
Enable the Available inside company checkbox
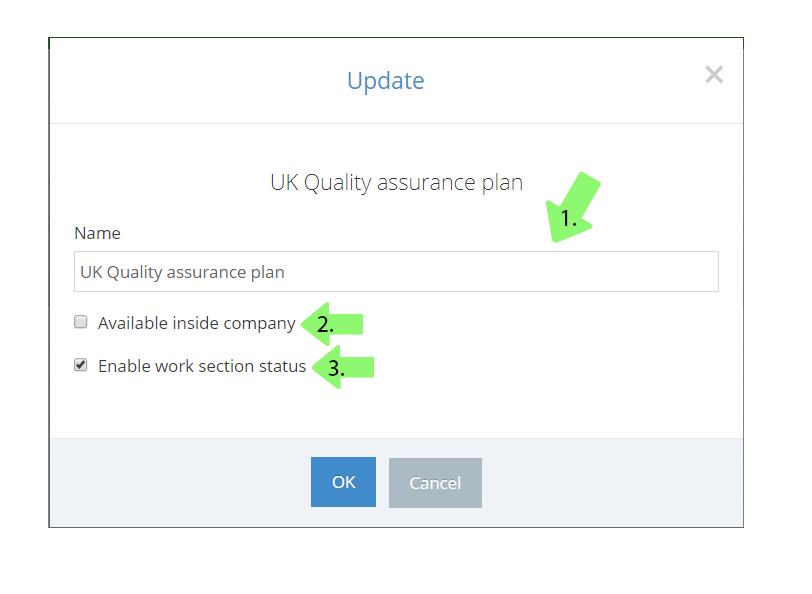[x=81, y=322]
